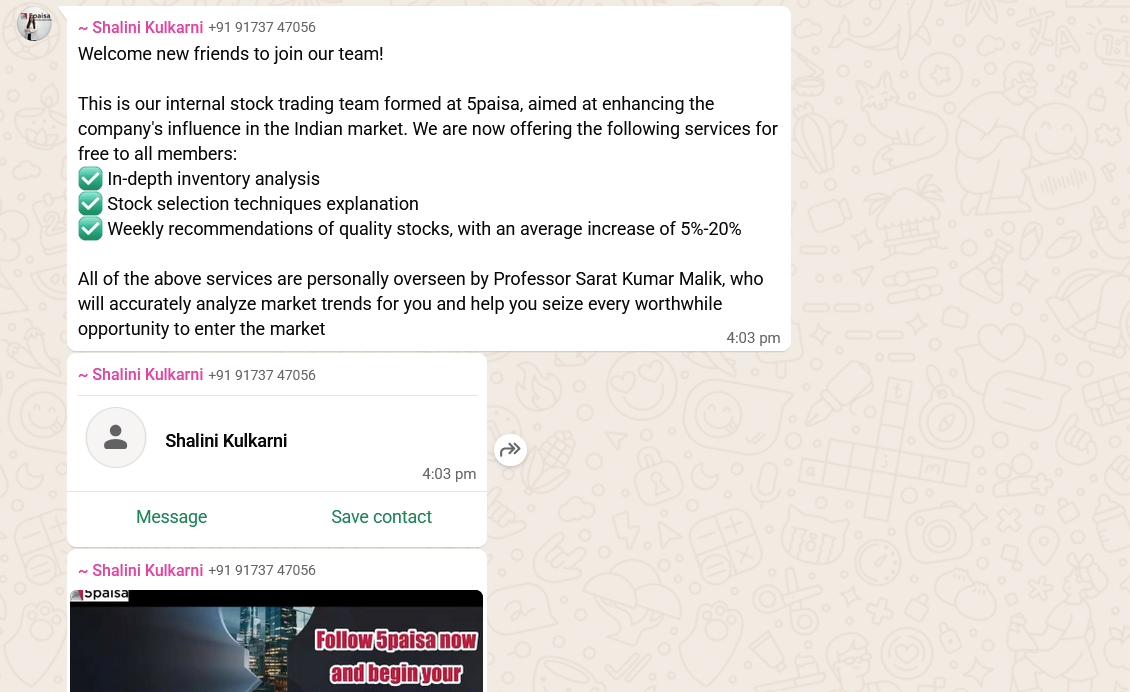The image size is (1130, 692).
Task: Click the forward arrow beside the contact card
Action: pyautogui.click(x=510, y=450)
